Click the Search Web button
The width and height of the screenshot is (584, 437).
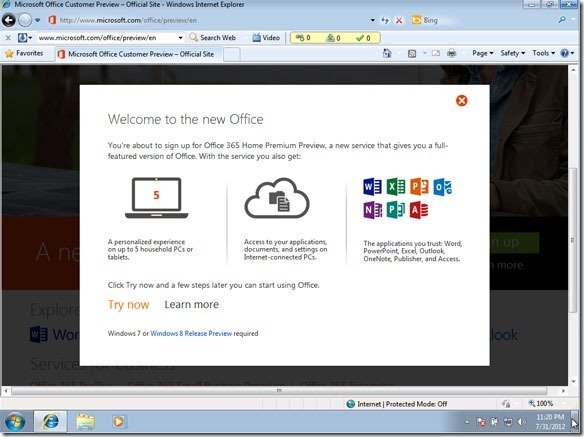(213, 38)
